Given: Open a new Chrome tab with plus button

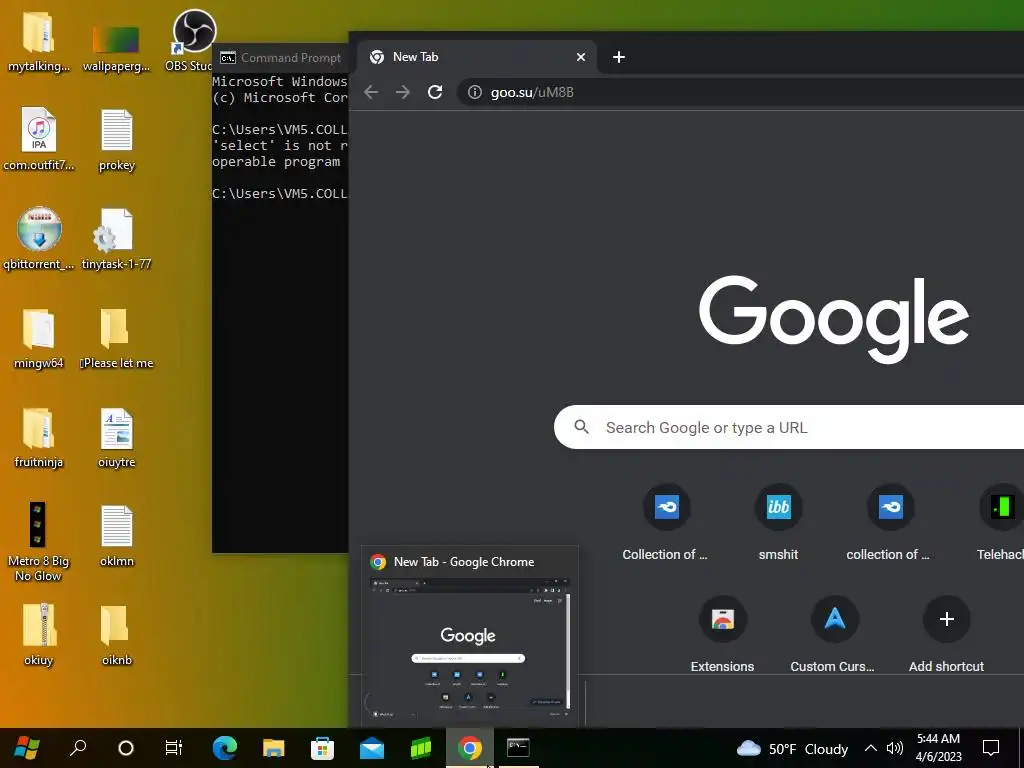Looking at the screenshot, I should [x=619, y=57].
